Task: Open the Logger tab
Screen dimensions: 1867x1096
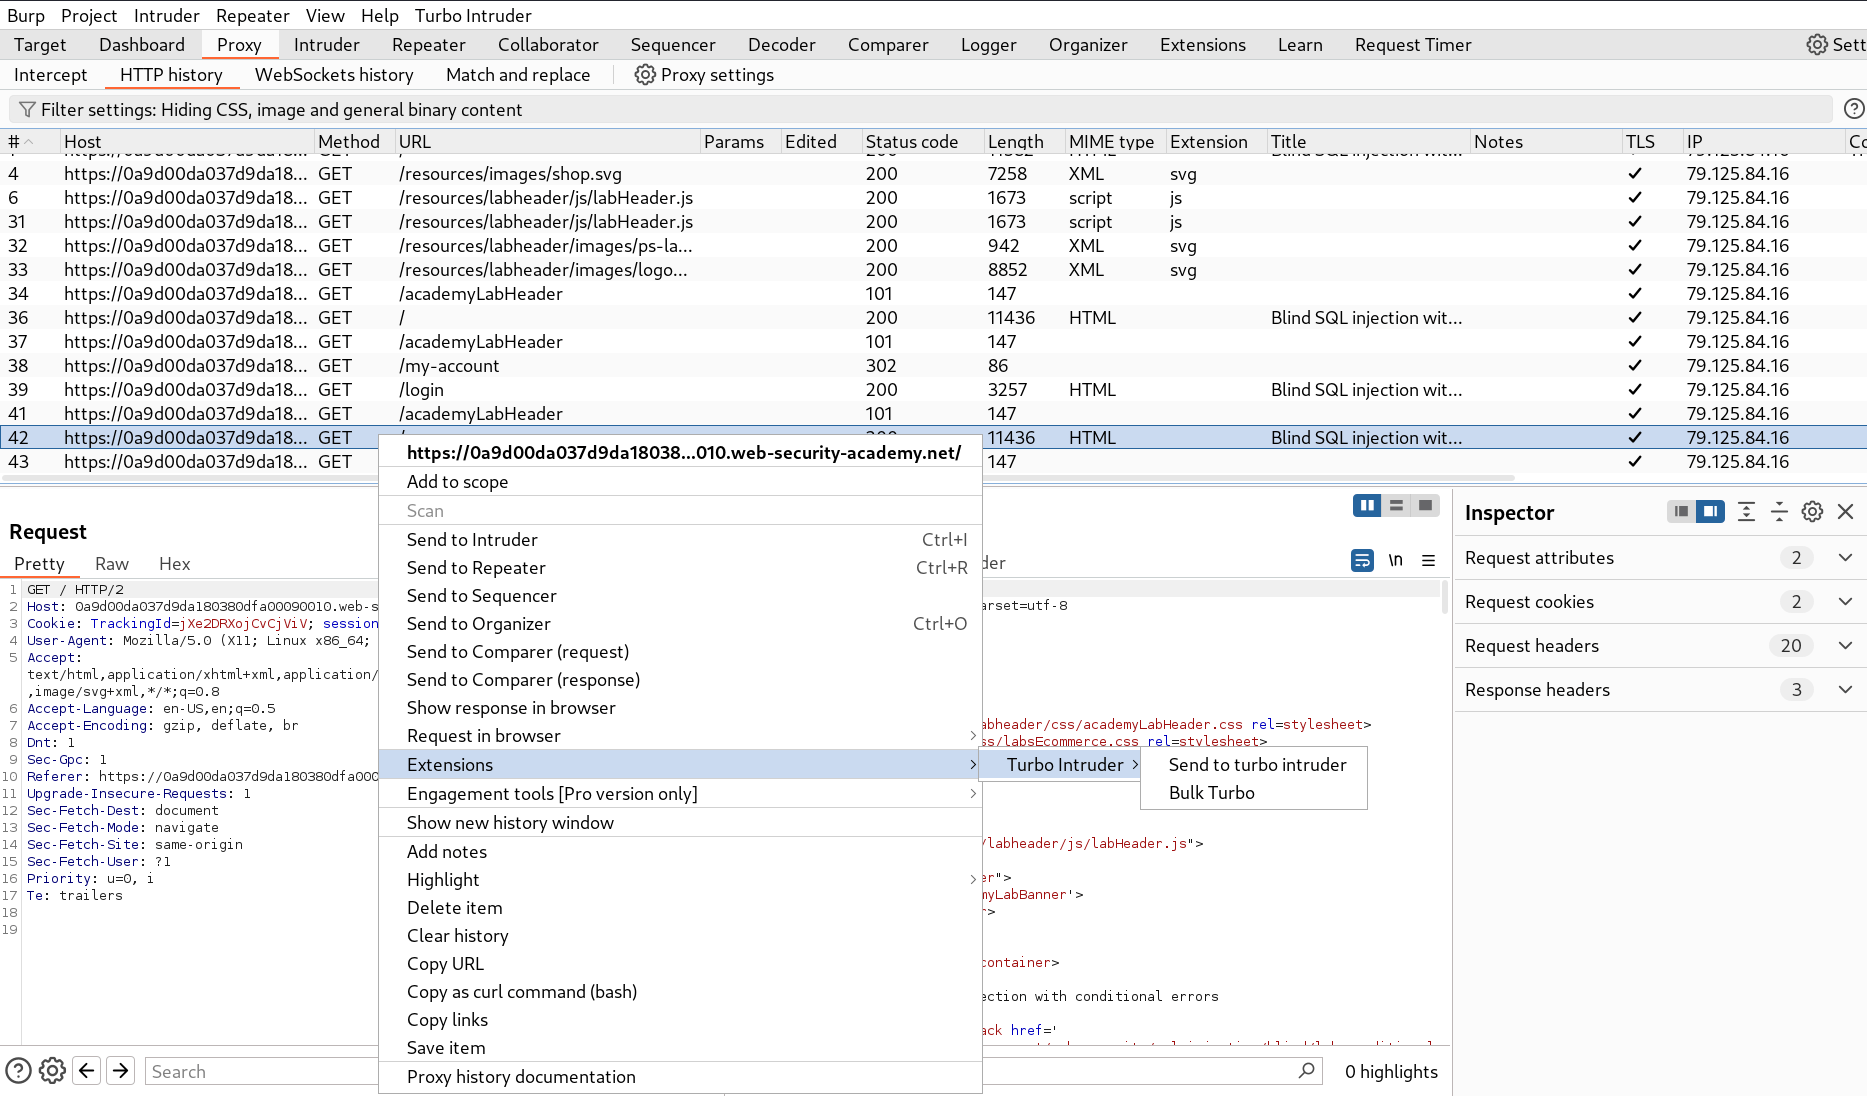Action: (x=988, y=45)
